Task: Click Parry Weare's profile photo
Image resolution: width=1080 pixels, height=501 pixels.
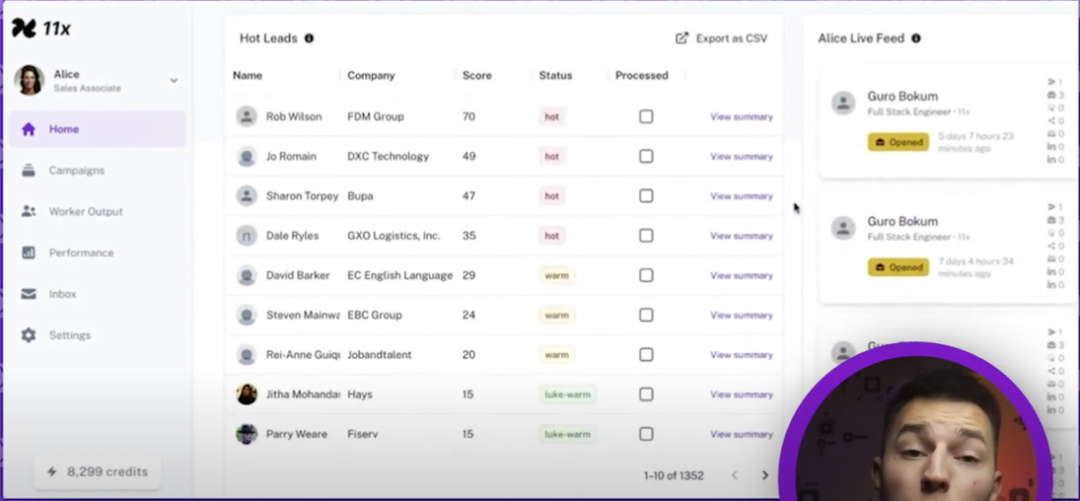Action: click(247, 434)
